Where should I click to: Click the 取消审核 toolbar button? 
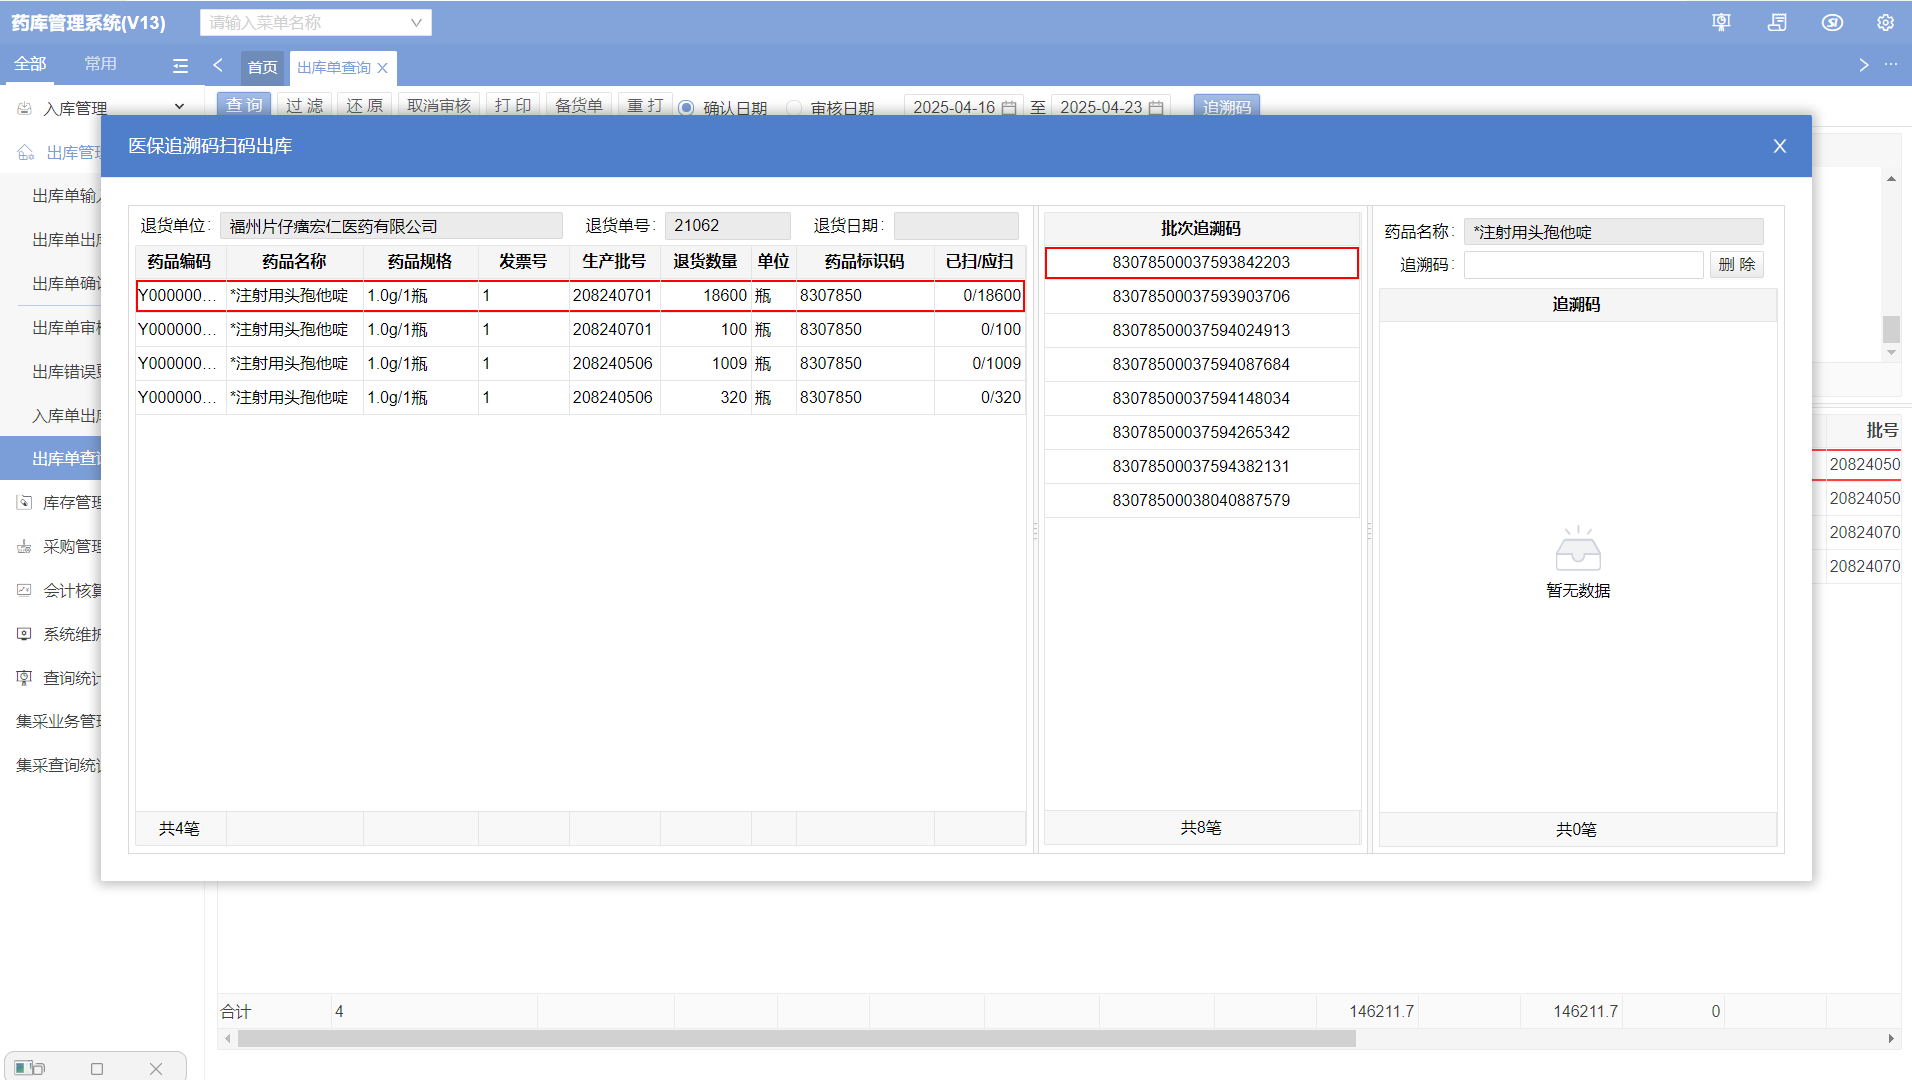(x=439, y=105)
